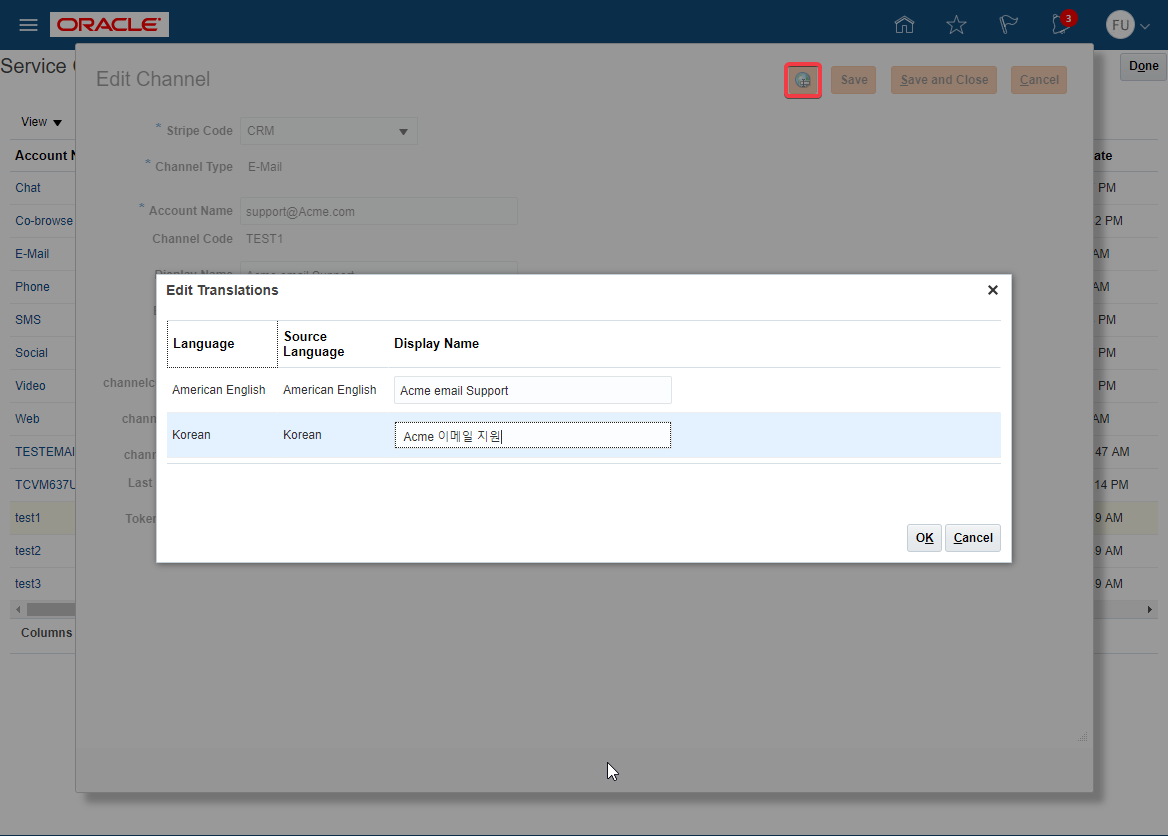Select American English language cell
Screen dimensions: 1168x836
point(218,390)
